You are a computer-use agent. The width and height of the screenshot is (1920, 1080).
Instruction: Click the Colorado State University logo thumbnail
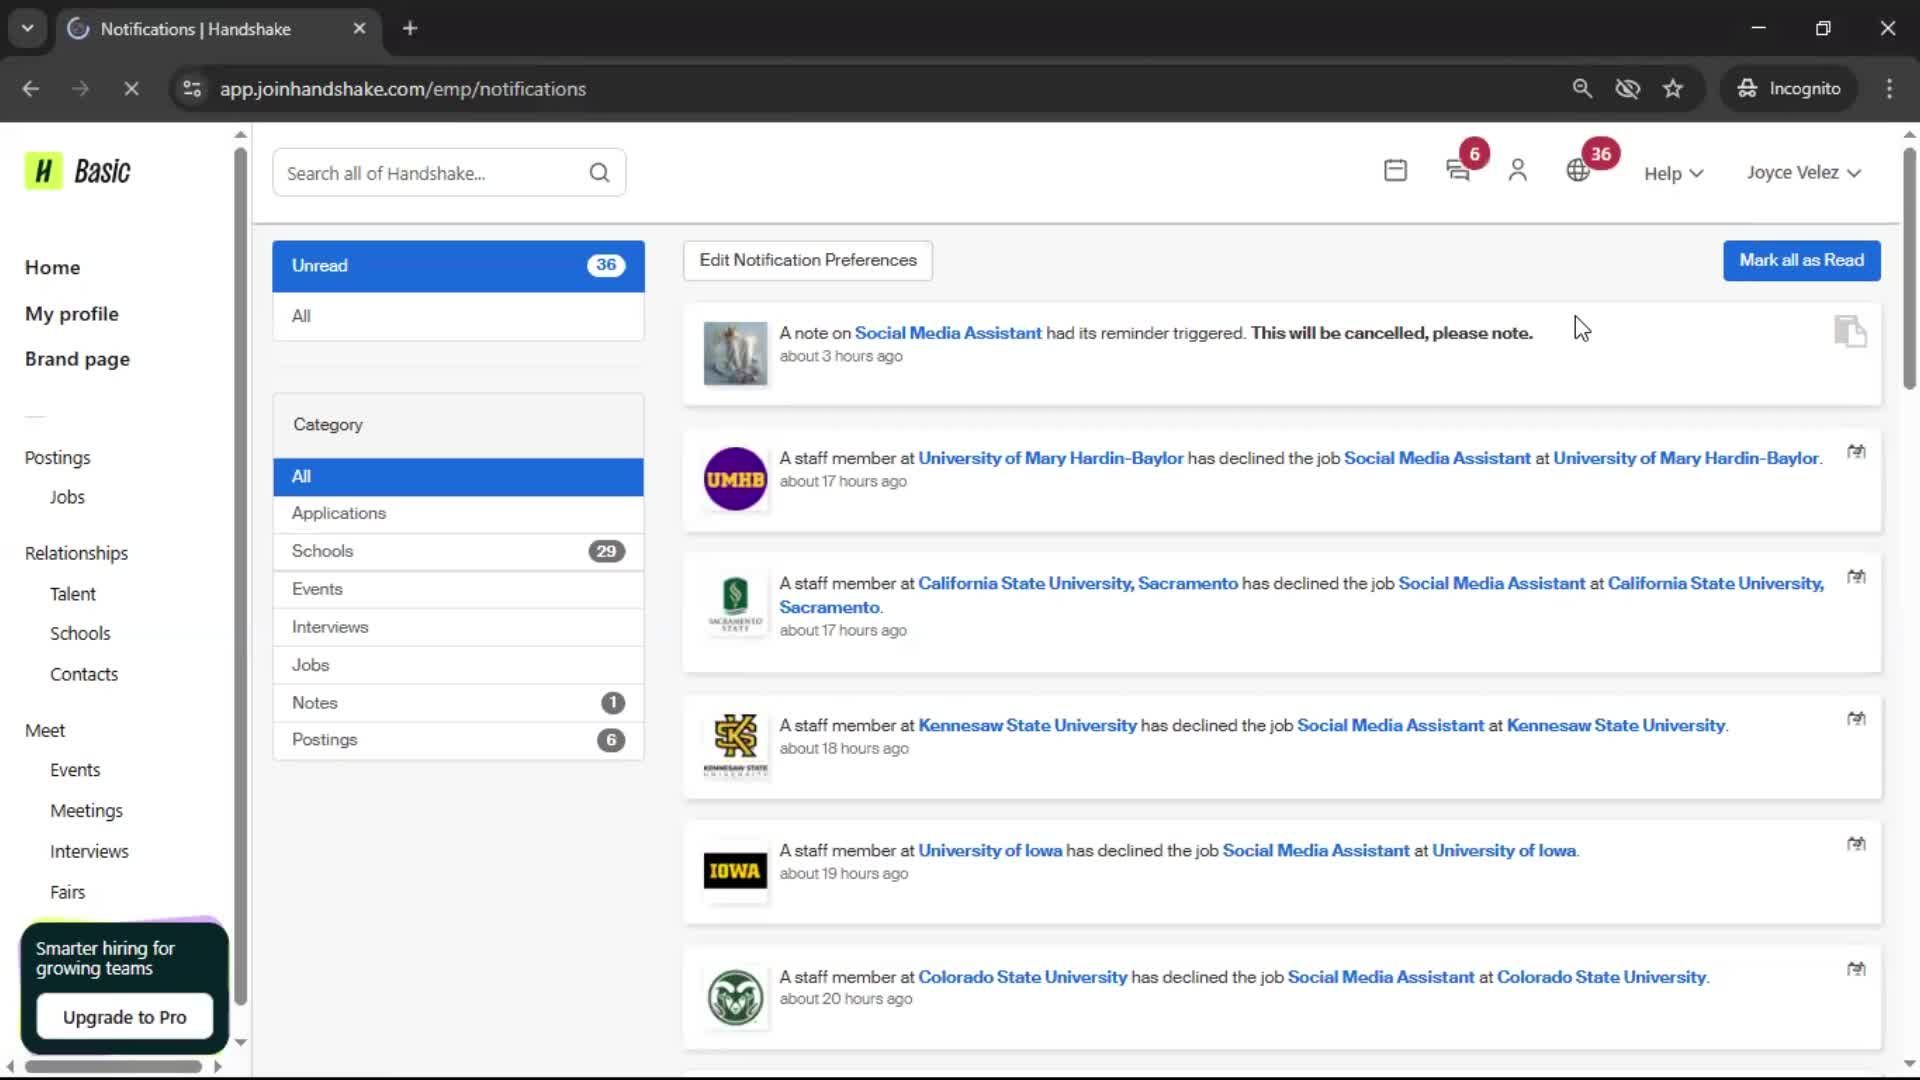pos(735,997)
